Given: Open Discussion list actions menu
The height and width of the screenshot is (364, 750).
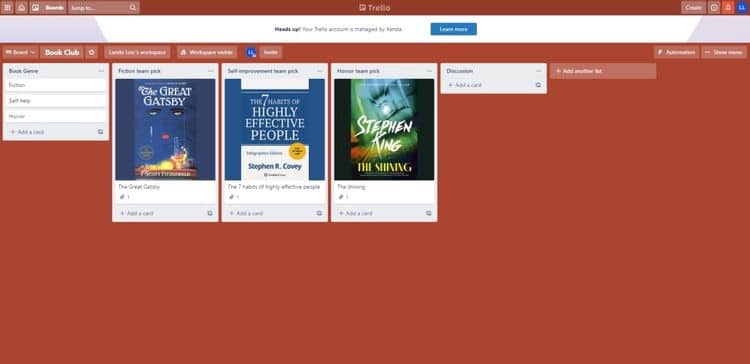Looking at the screenshot, I should (539, 71).
